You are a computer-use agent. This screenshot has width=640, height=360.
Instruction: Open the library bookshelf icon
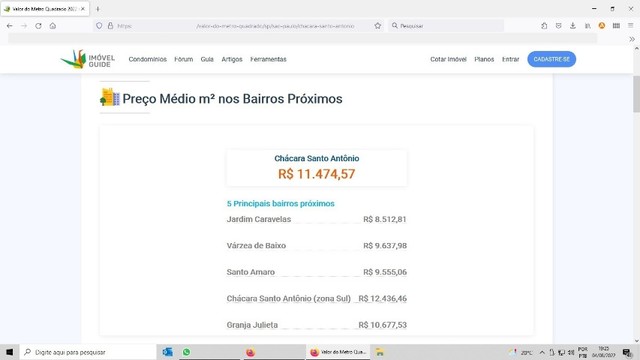[587, 26]
